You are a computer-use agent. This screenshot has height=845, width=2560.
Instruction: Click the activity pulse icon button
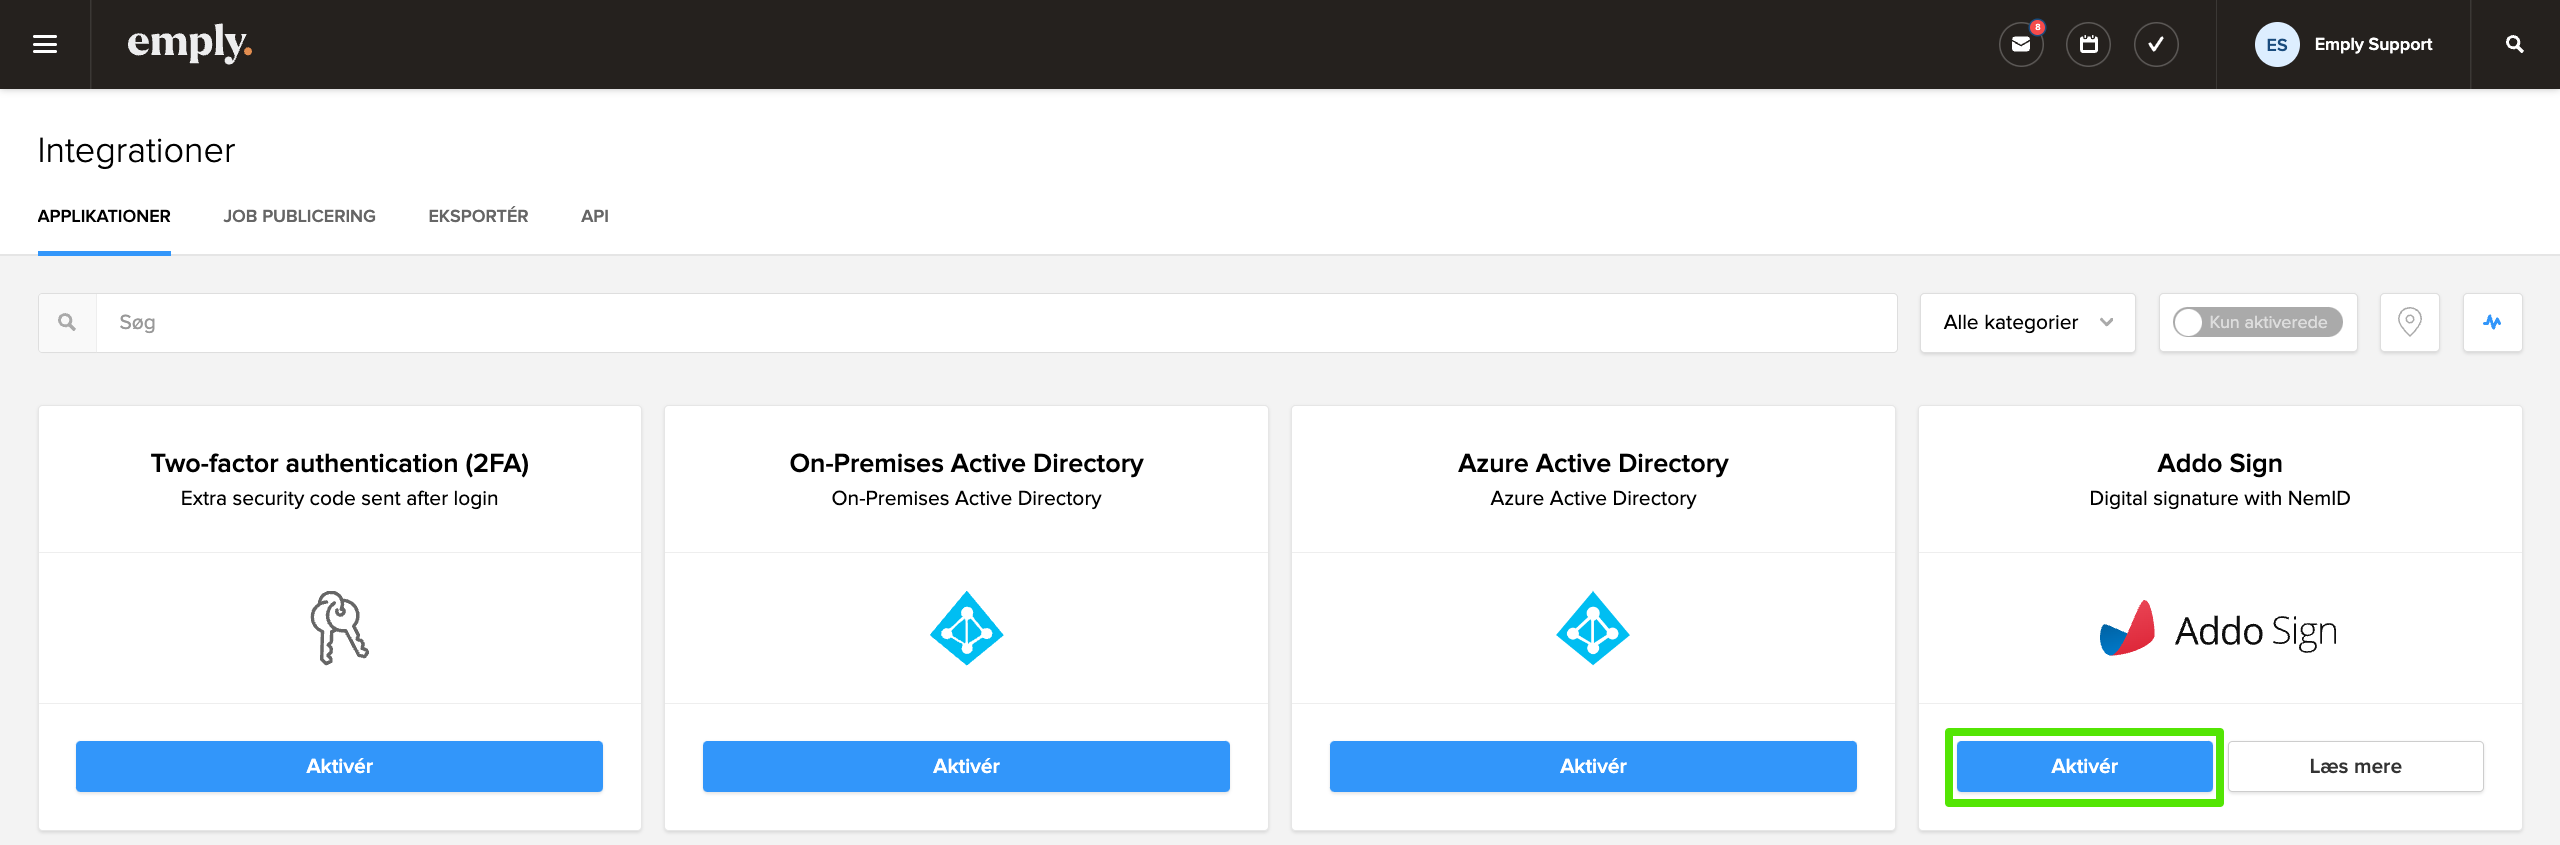(2492, 322)
